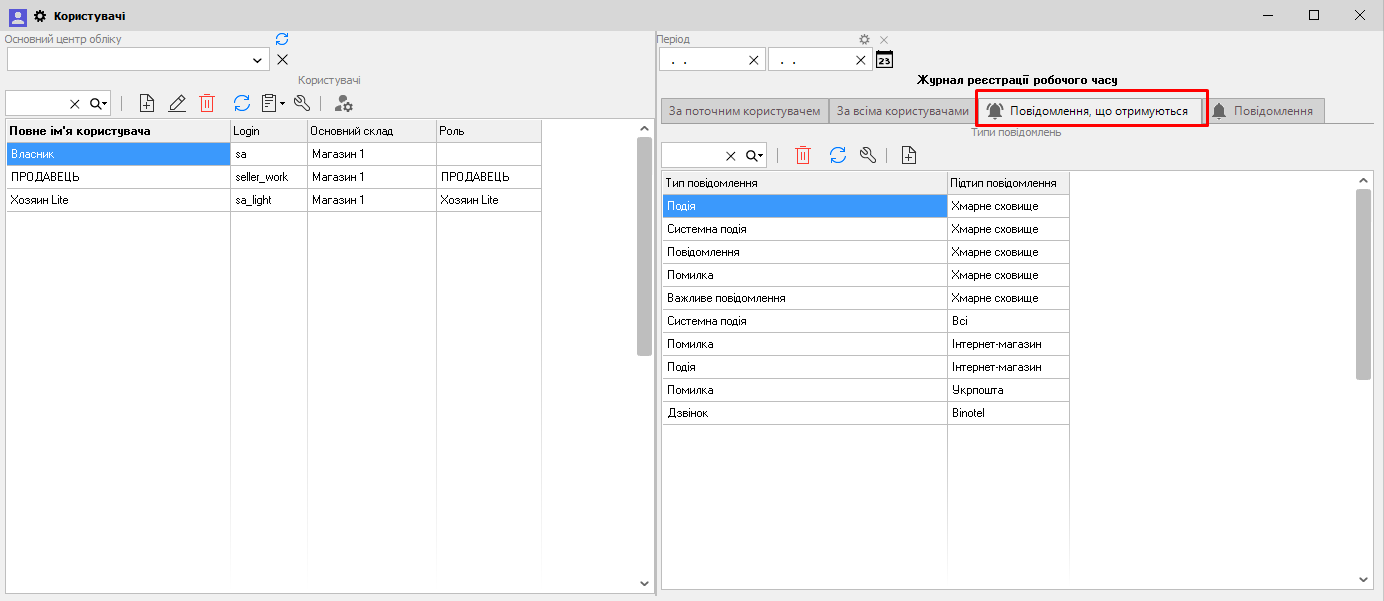Open the period calendar picker icon
The width and height of the screenshot is (1384, 601).
coord(884,60)
